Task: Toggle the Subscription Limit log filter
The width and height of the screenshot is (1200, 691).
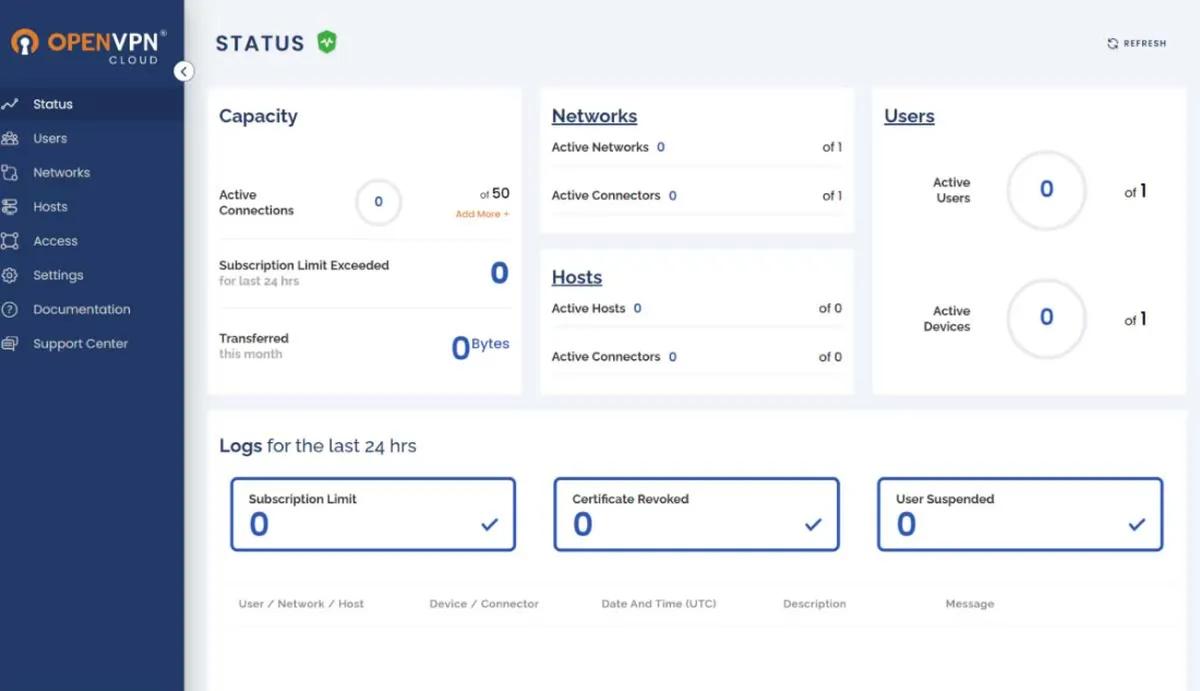Action: point(373,514)
